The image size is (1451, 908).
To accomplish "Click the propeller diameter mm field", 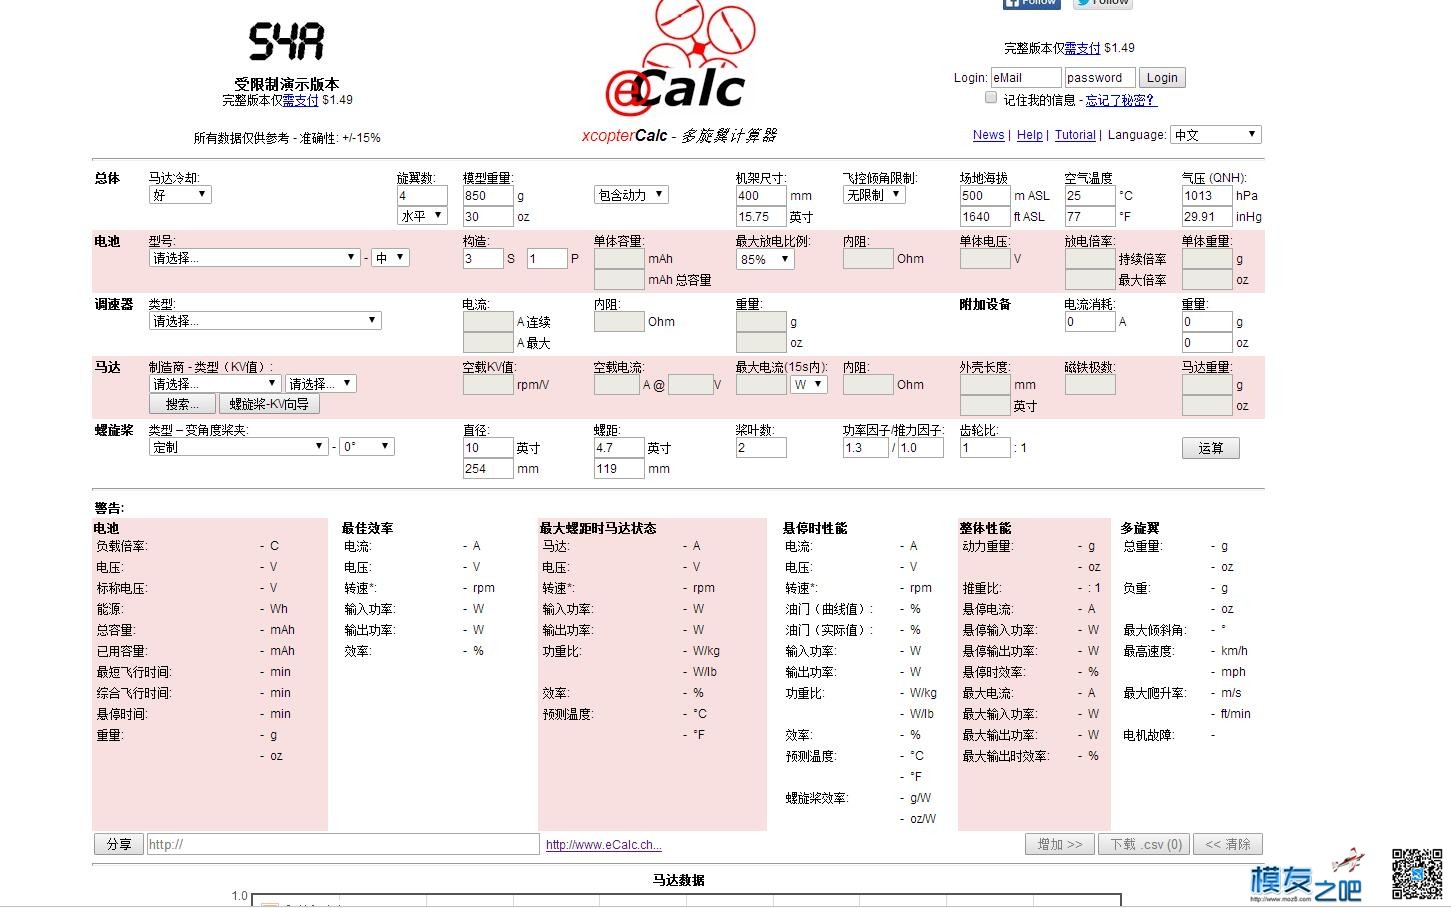I will pos(487,469).
